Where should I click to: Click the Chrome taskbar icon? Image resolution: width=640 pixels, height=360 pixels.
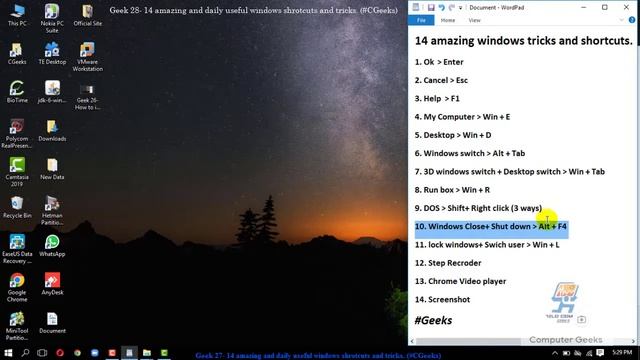click(x=77, y=353)
